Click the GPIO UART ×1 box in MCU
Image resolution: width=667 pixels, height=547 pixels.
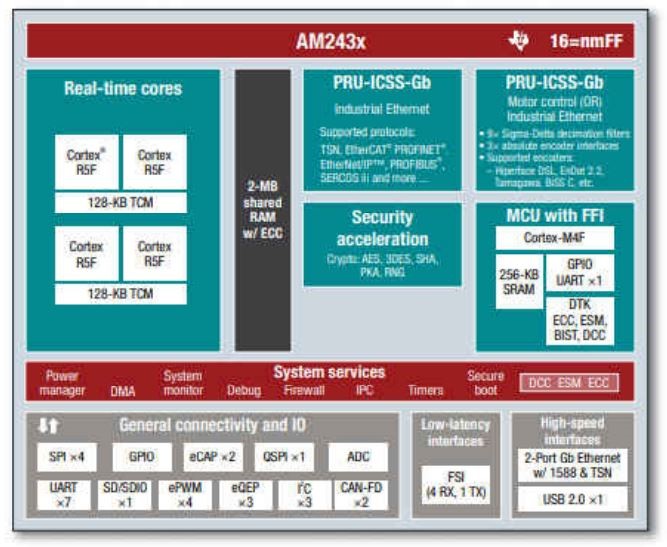pos(580,273)
